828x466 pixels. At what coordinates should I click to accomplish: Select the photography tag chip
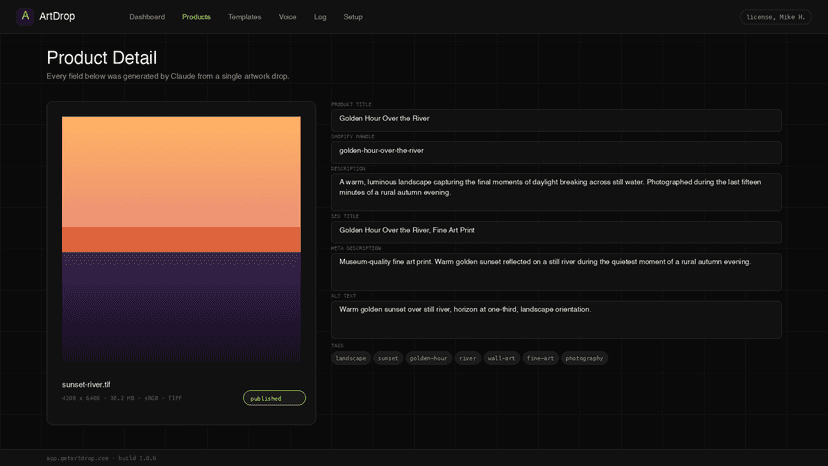pyautogui.click(x=584, y=358)
